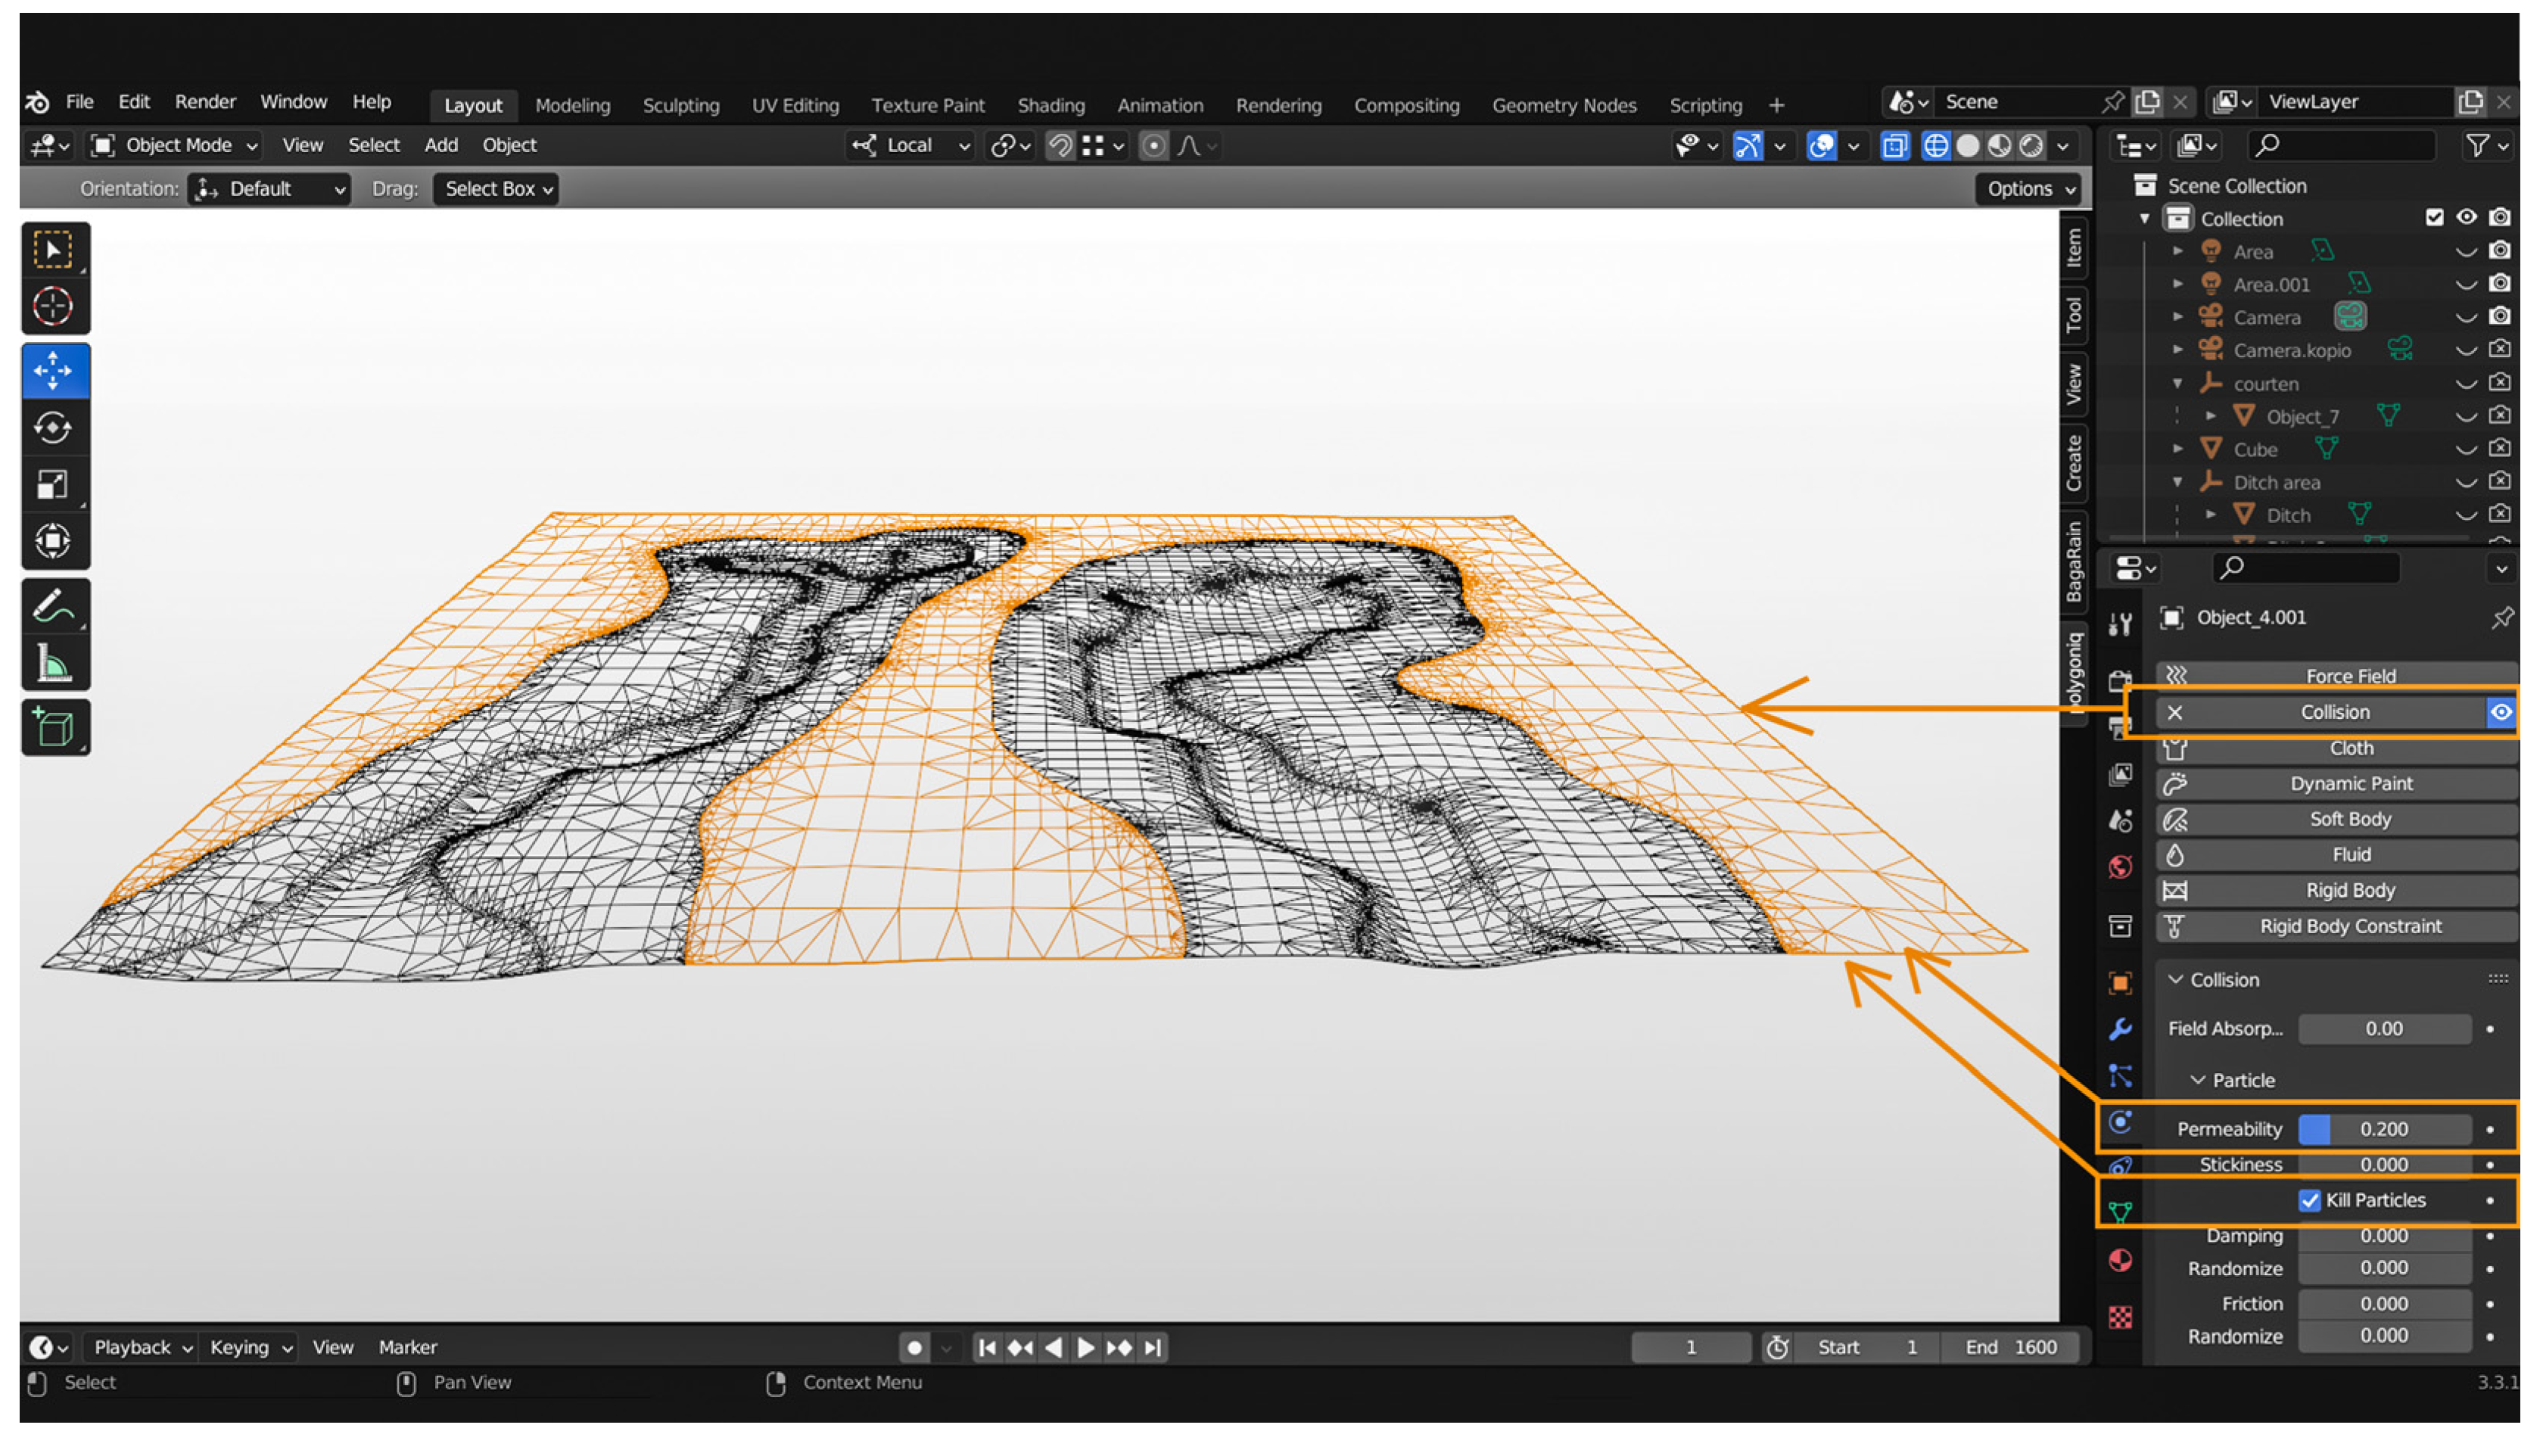
Task: Open the Object Mode dropdown
Action: pos(176,146)
